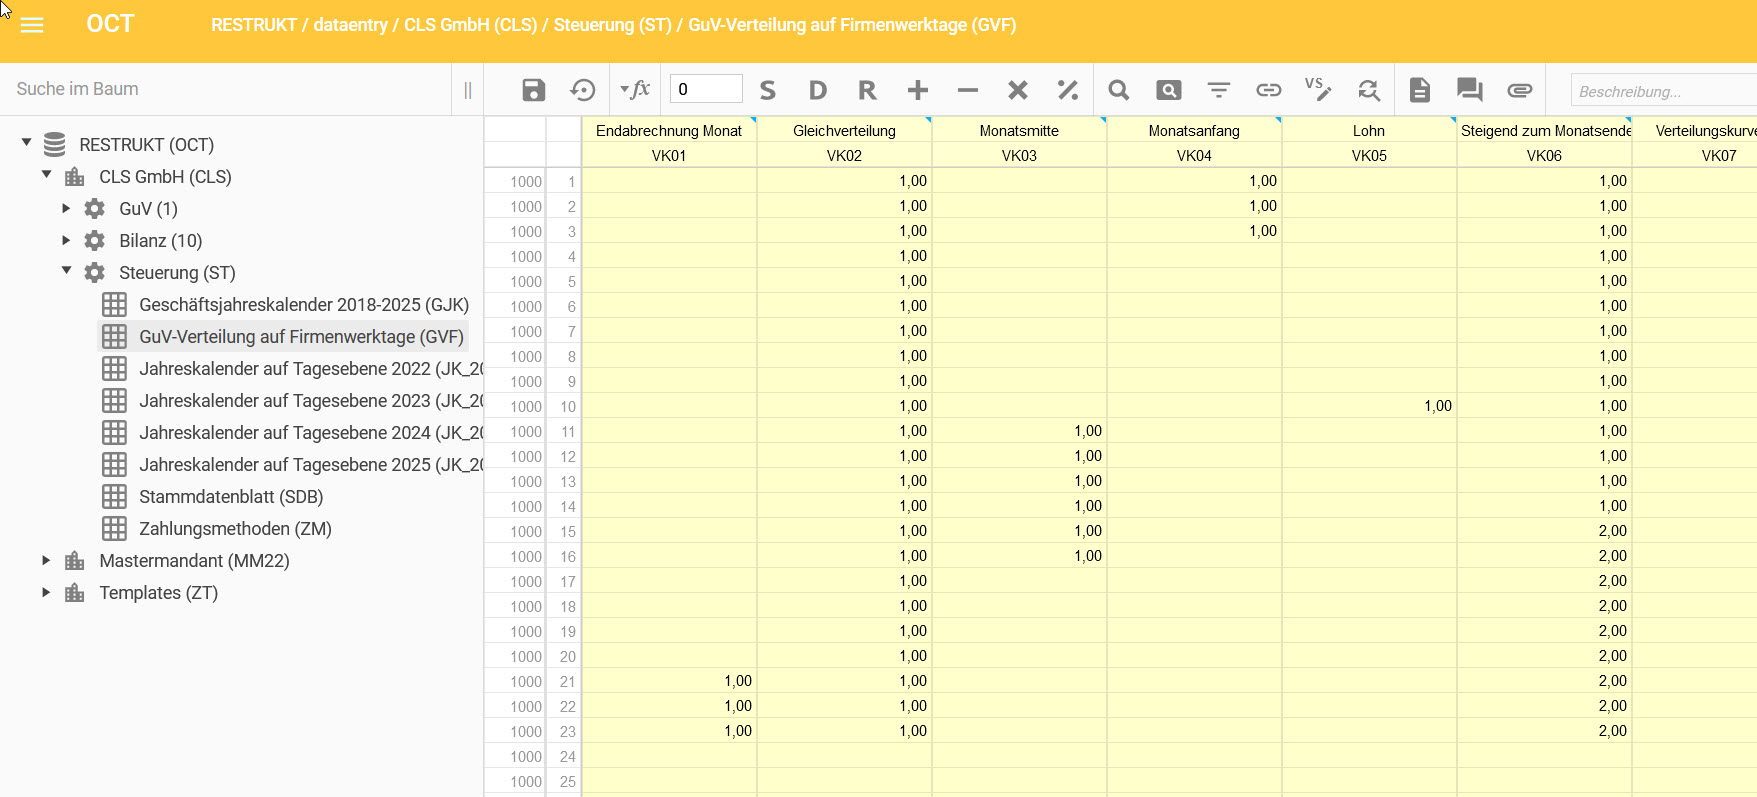Open the filter lines icon

pos(1219,90)
